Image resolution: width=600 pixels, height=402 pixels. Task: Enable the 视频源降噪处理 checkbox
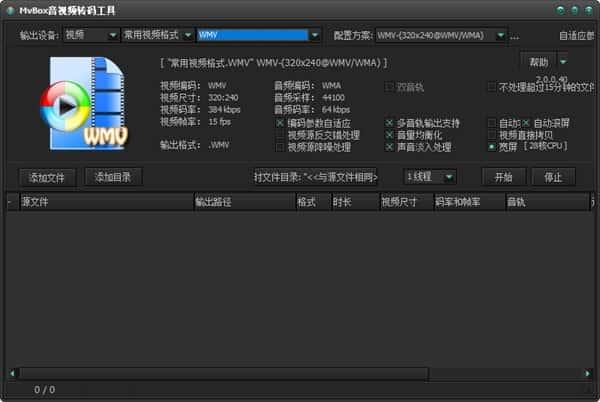[x=280, y=147]
